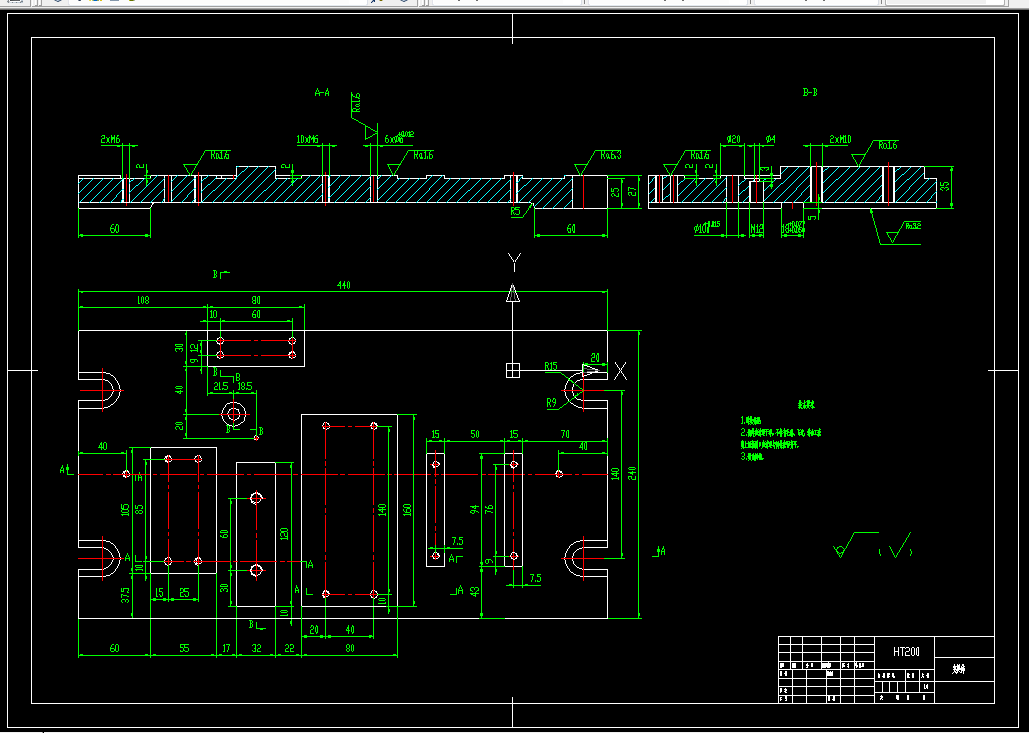Select the 18.5 dimension text
The image size is (1029, 733).
244,387
